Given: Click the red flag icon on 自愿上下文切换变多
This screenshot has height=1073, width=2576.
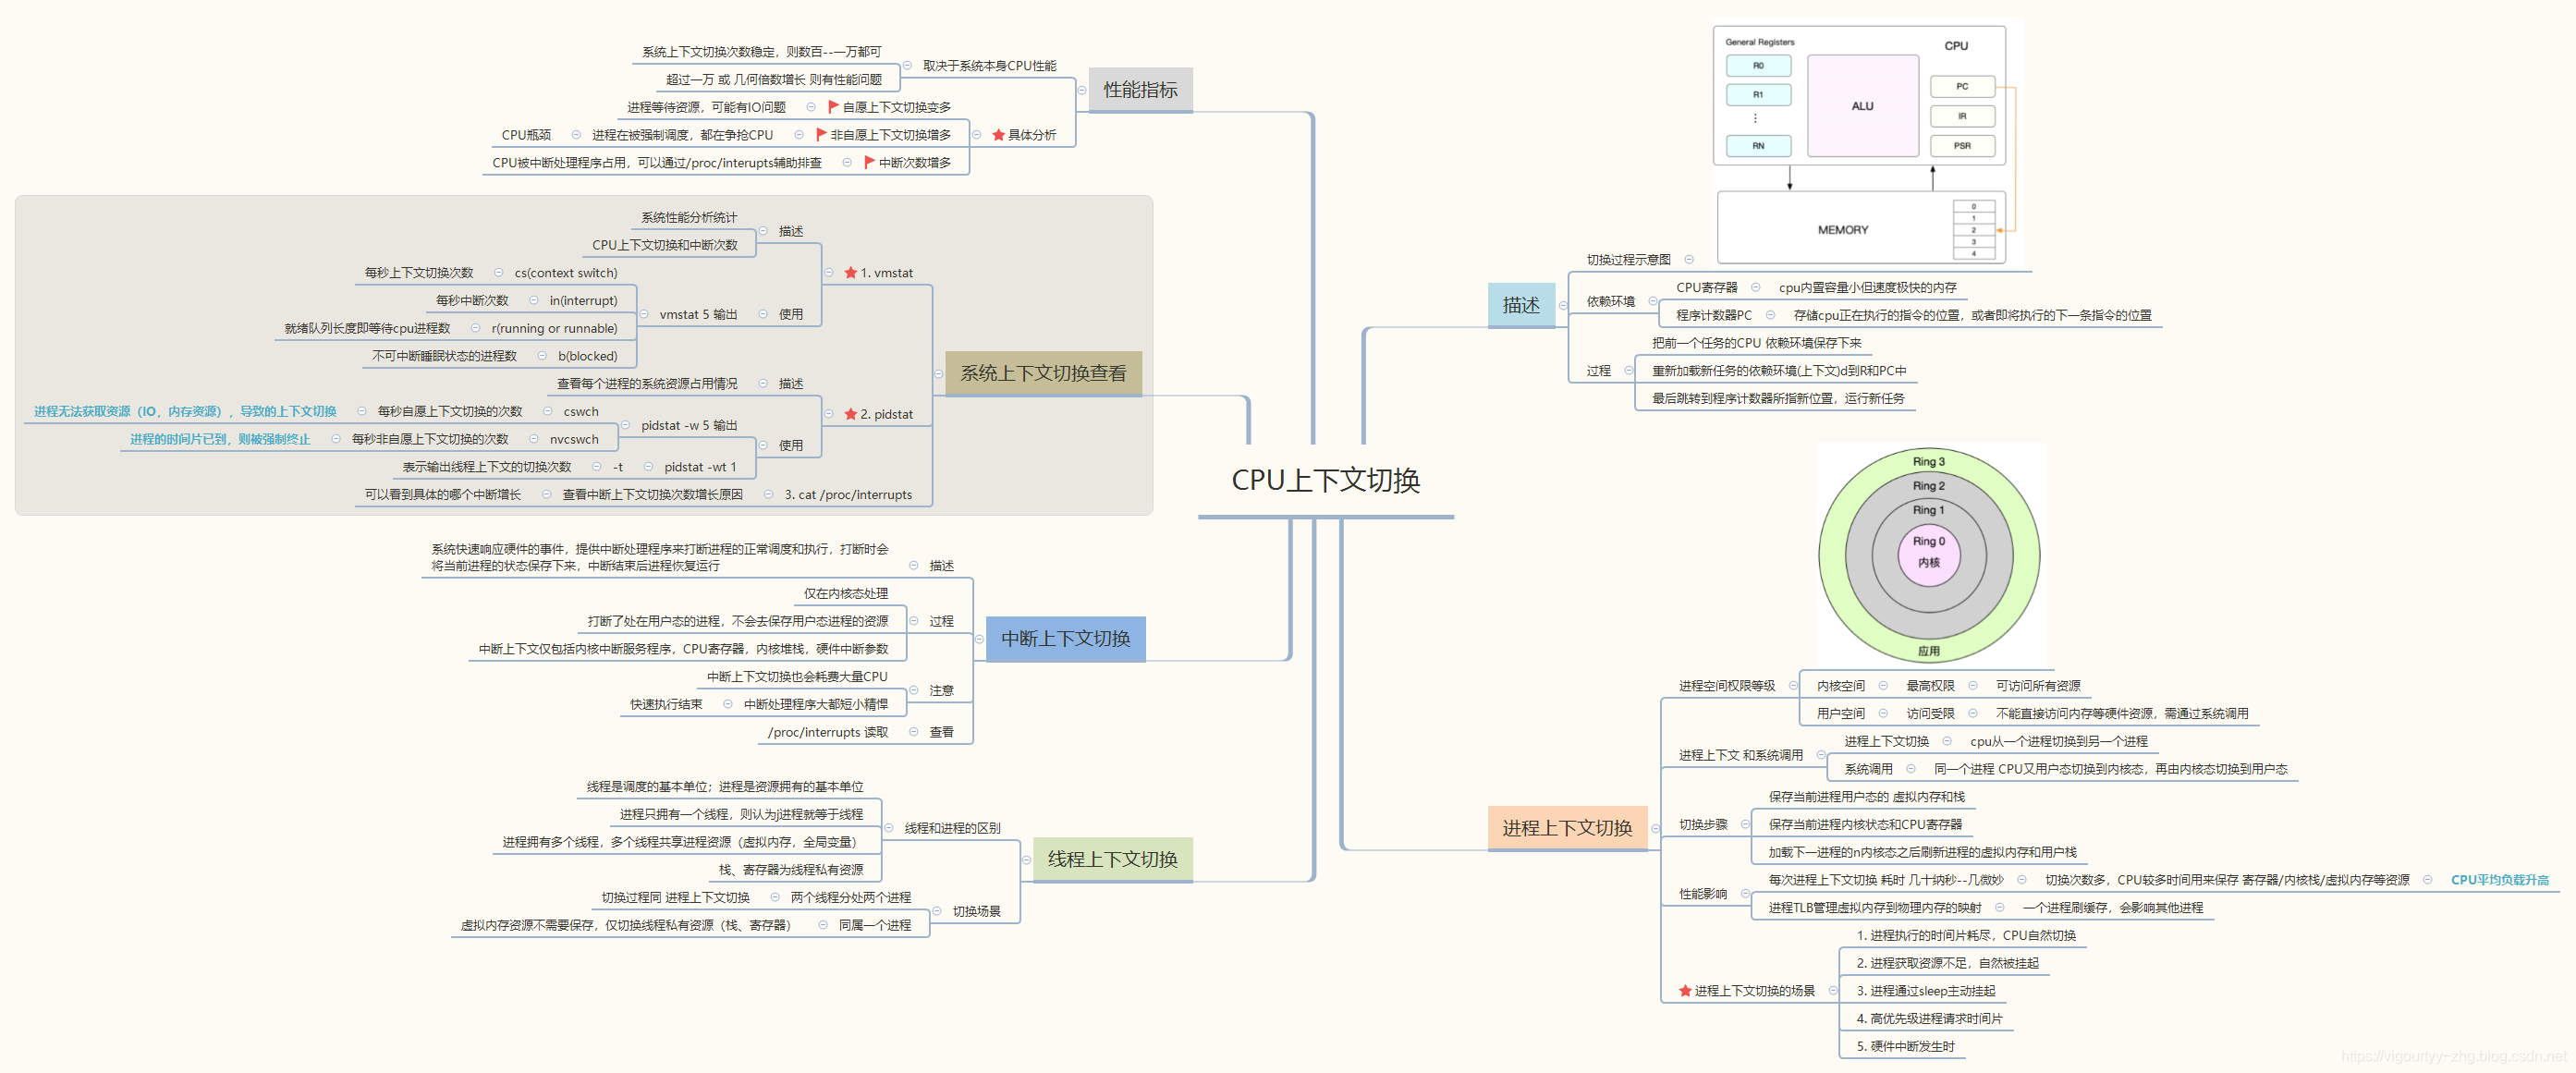Looking at the screenshot, I should 833,107.
